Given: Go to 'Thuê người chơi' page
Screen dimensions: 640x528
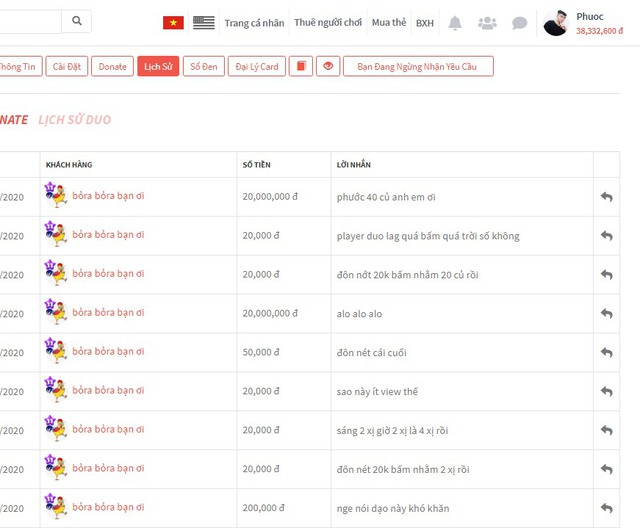Looking at the screenshot, I should (x=327, y=23).
